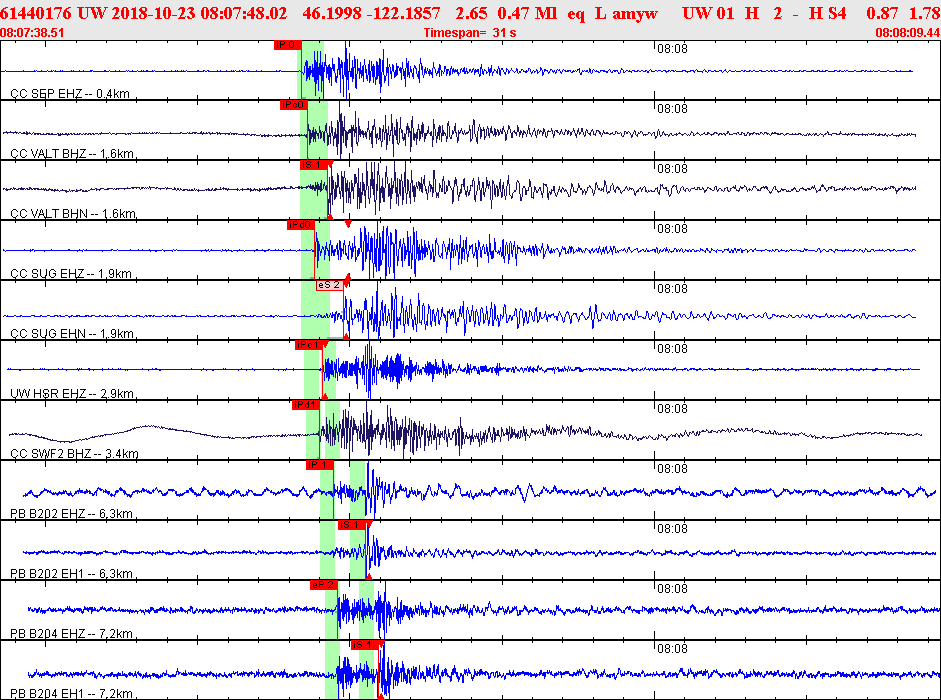This screenshot has height=700, width=941.
Task: Click the 0.87 value in header
Action: pyautogui.click(x=882, y=13)
